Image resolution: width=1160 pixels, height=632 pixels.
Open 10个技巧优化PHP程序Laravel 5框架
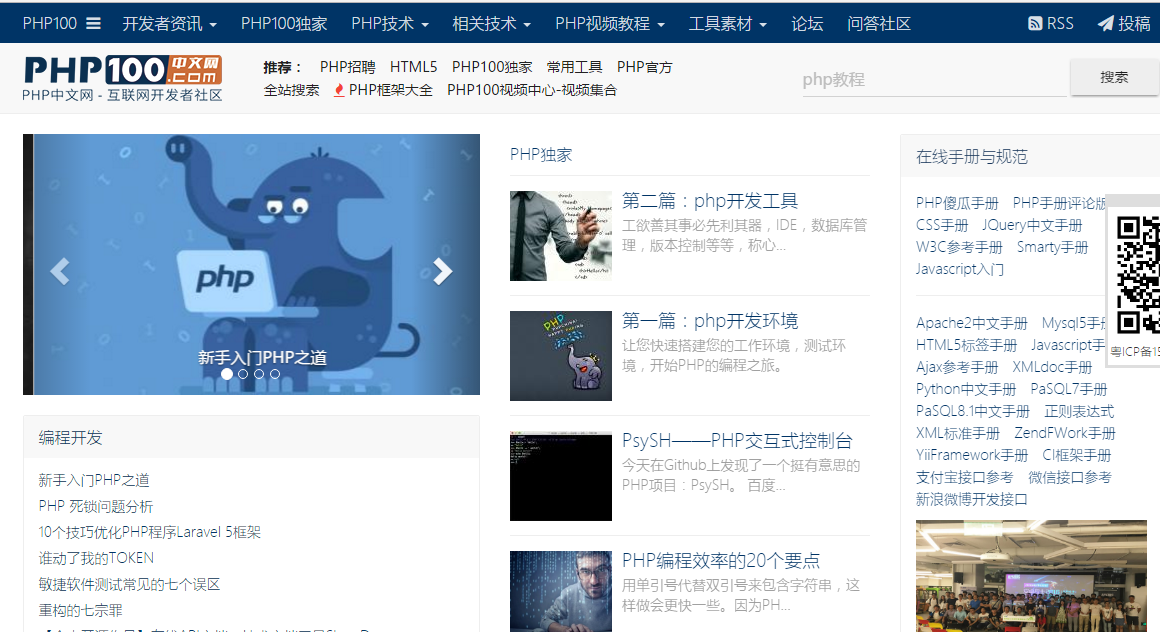(x=149, y=532)
